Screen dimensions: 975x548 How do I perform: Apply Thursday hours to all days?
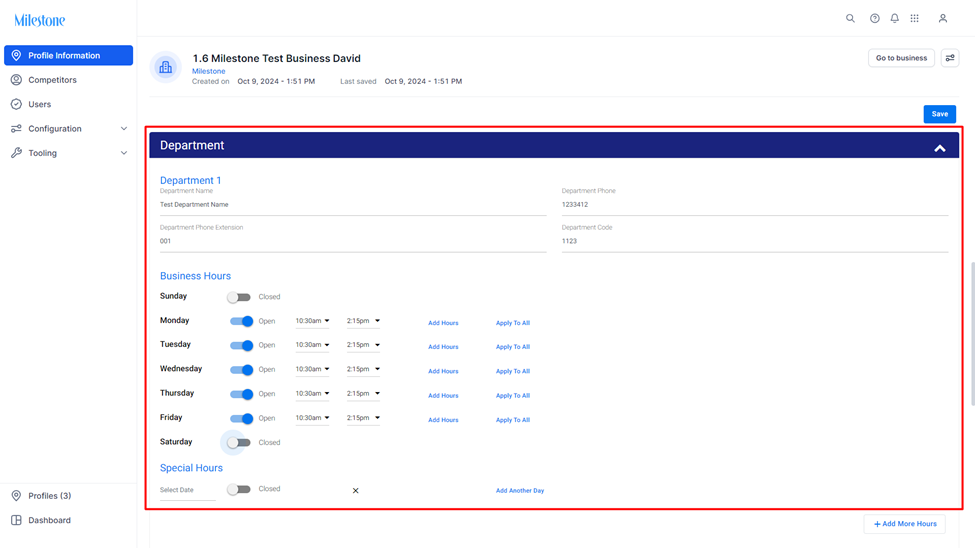(513, 396)
